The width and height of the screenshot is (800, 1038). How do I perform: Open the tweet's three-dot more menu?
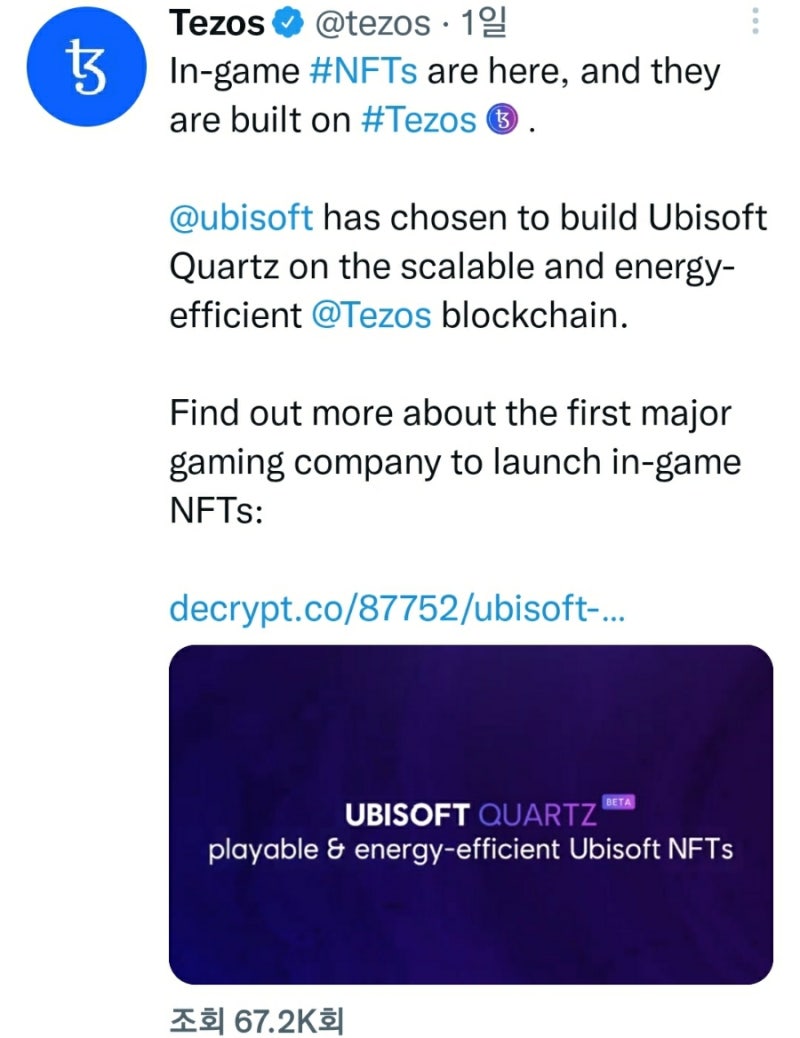tap(756, 22)
